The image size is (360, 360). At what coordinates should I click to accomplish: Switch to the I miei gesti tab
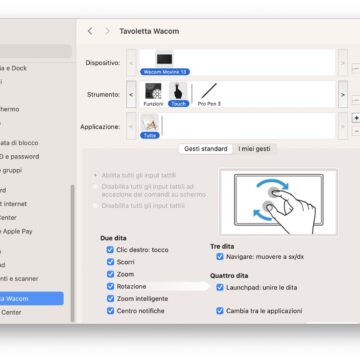pos(254,149)
